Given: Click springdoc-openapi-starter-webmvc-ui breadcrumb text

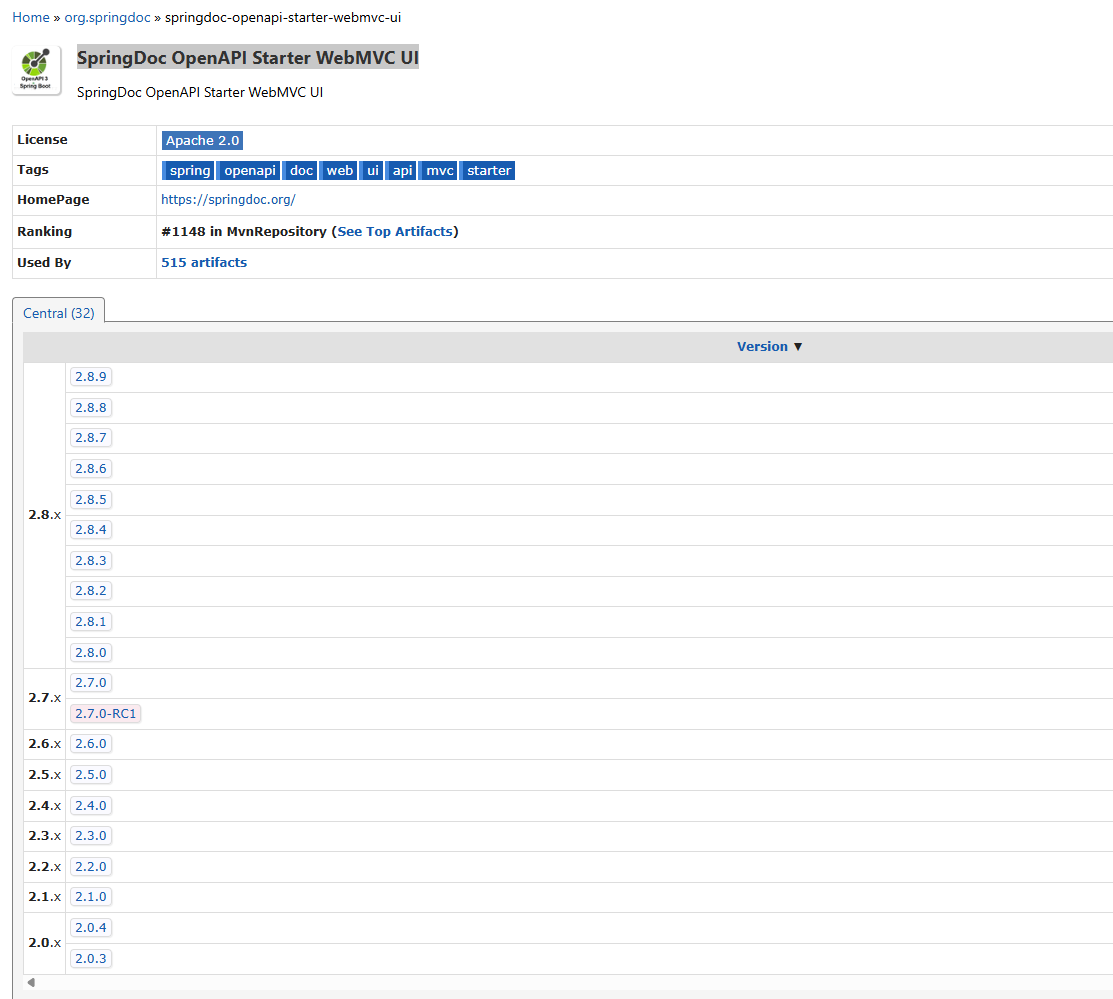Looking at the screenshot, I should point(283,17).
